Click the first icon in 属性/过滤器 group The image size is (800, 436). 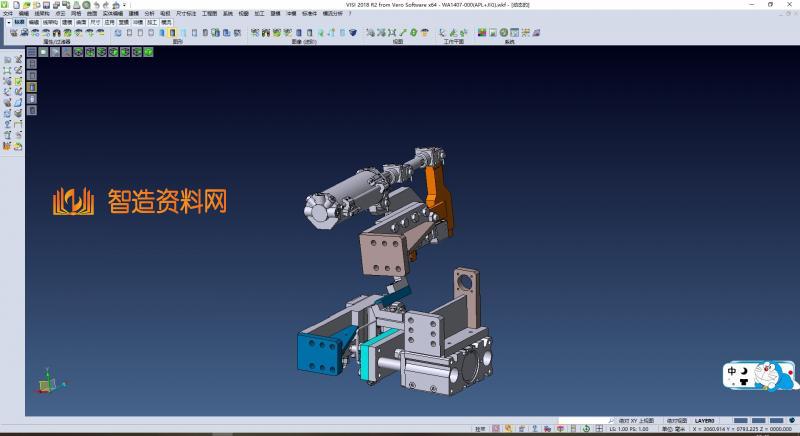point(13,33)
